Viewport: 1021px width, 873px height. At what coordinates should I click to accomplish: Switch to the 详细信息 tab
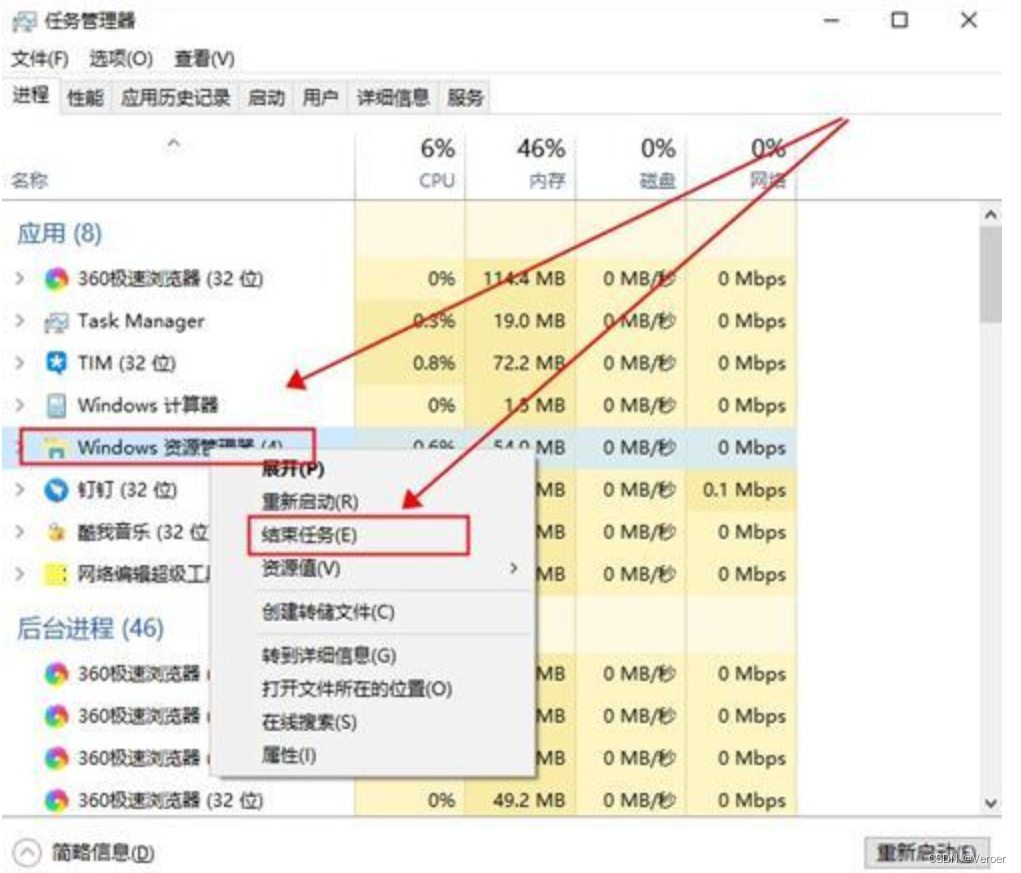393,98
